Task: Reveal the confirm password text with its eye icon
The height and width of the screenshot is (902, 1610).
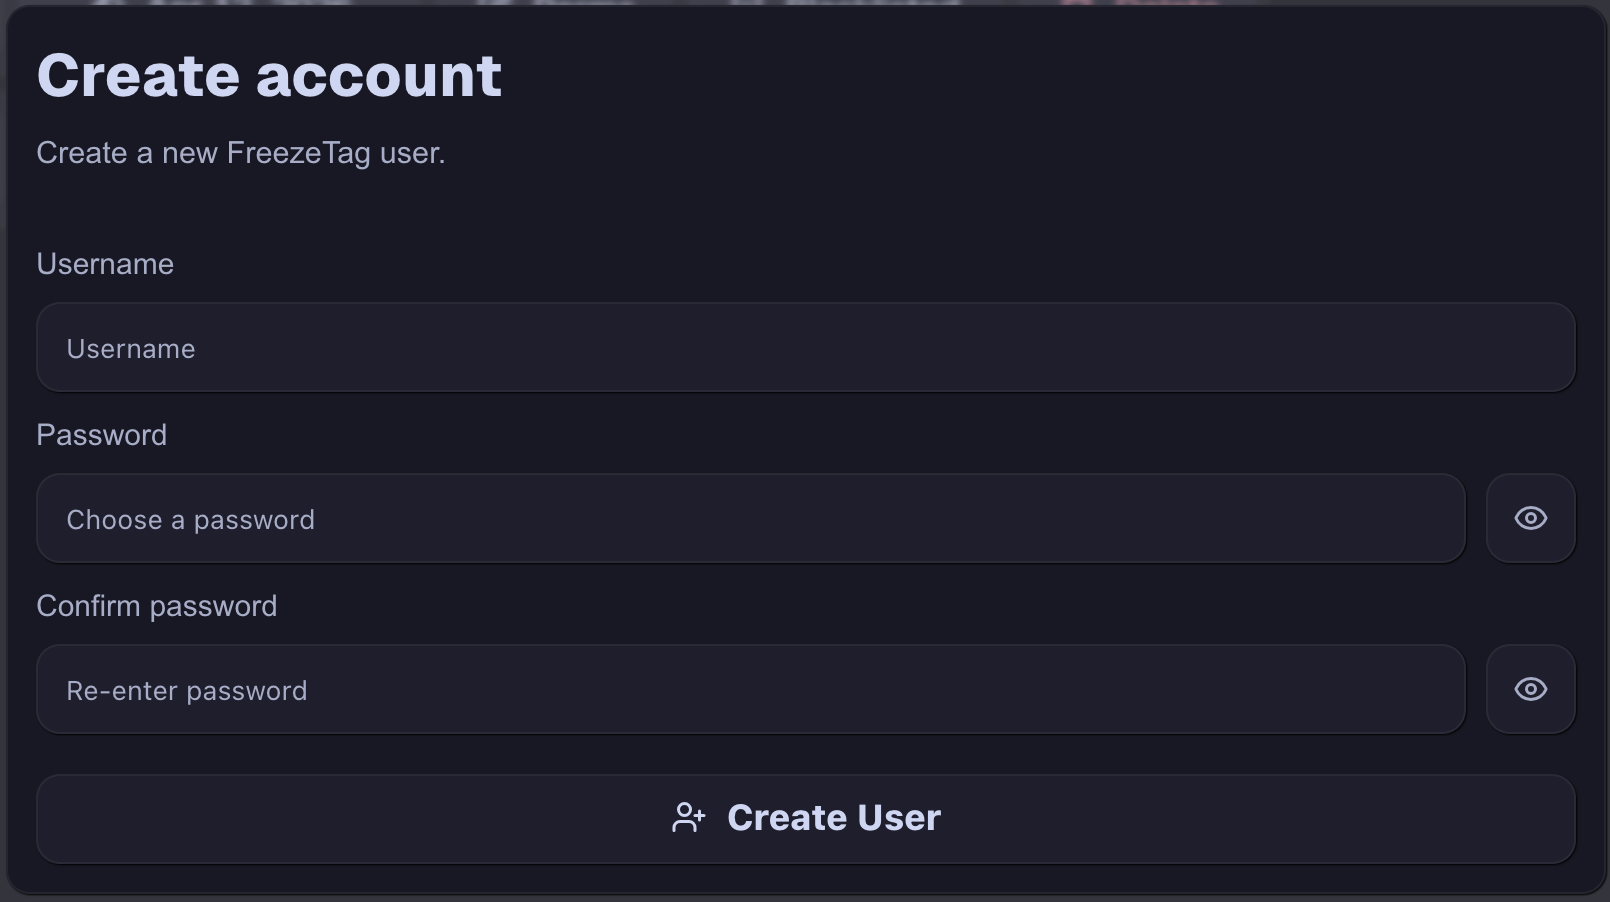Action: point(1530,689)
